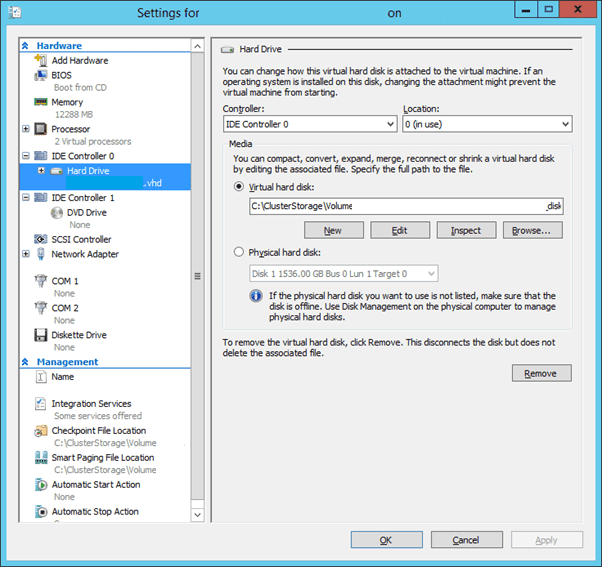Click the Edit button

coord(400,230)
